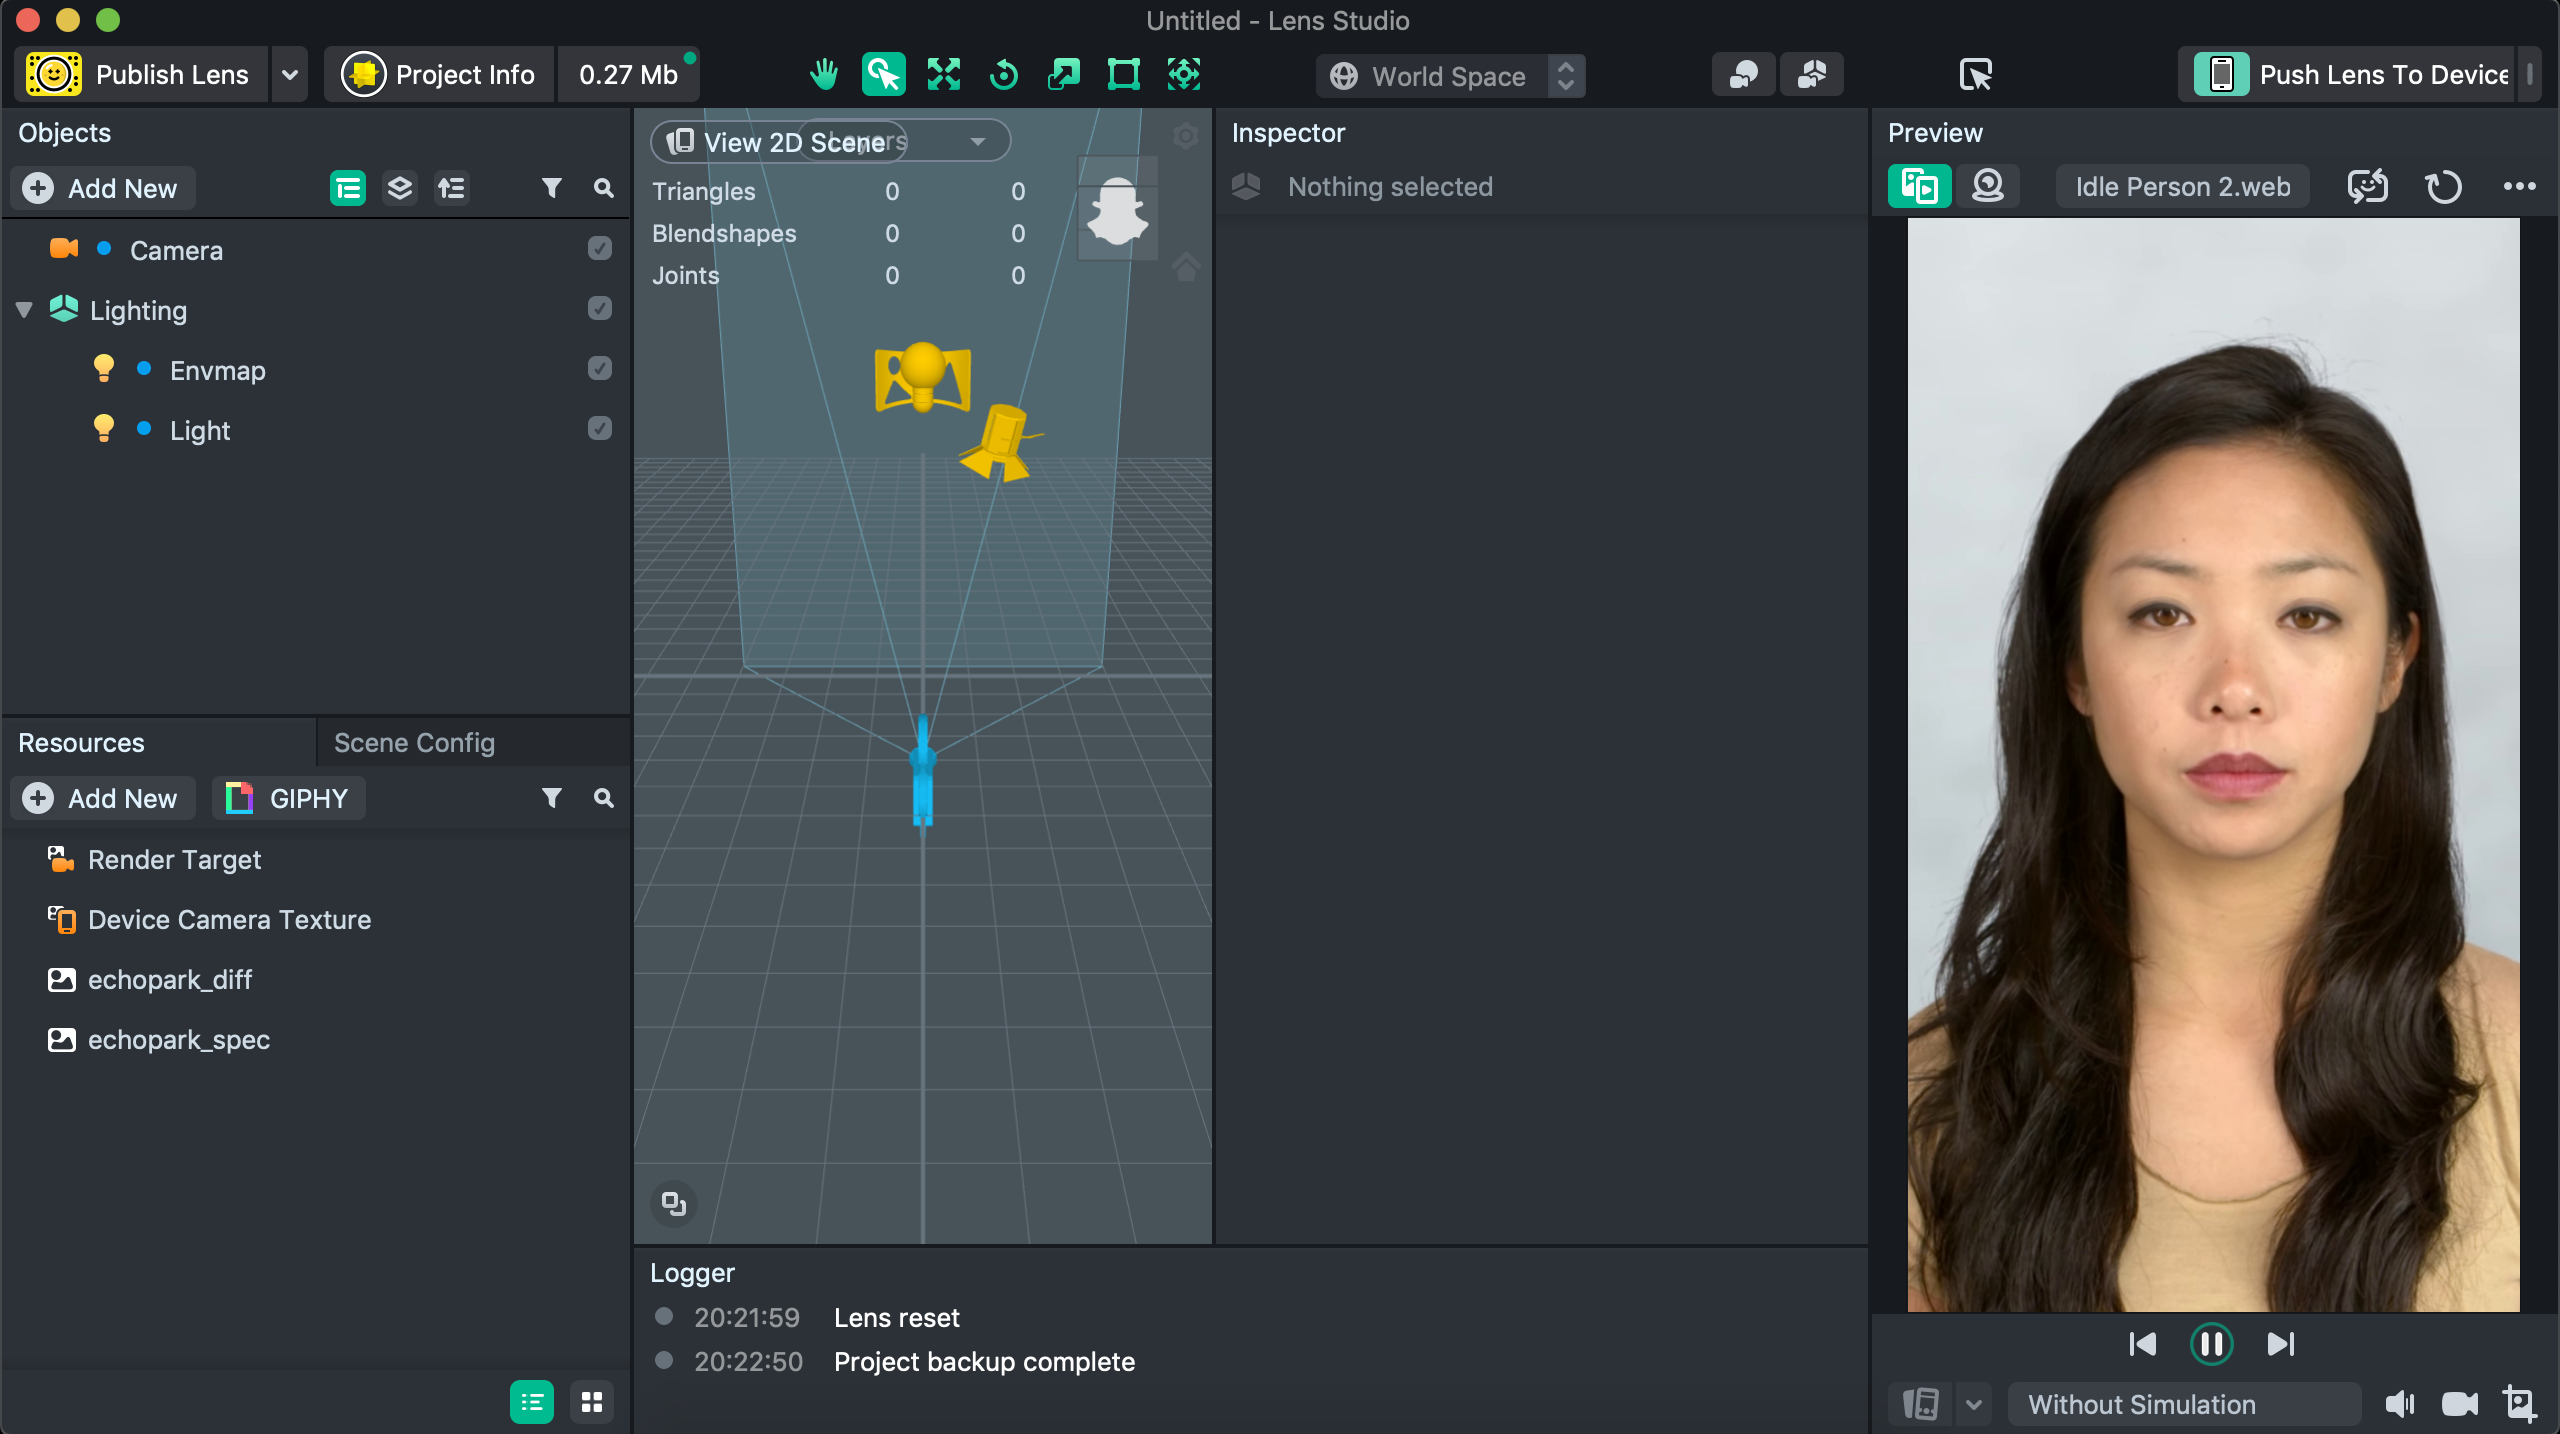Click the 0.27 Mb lens size button
This screenshot has height=1434, width=2560.
629,75
